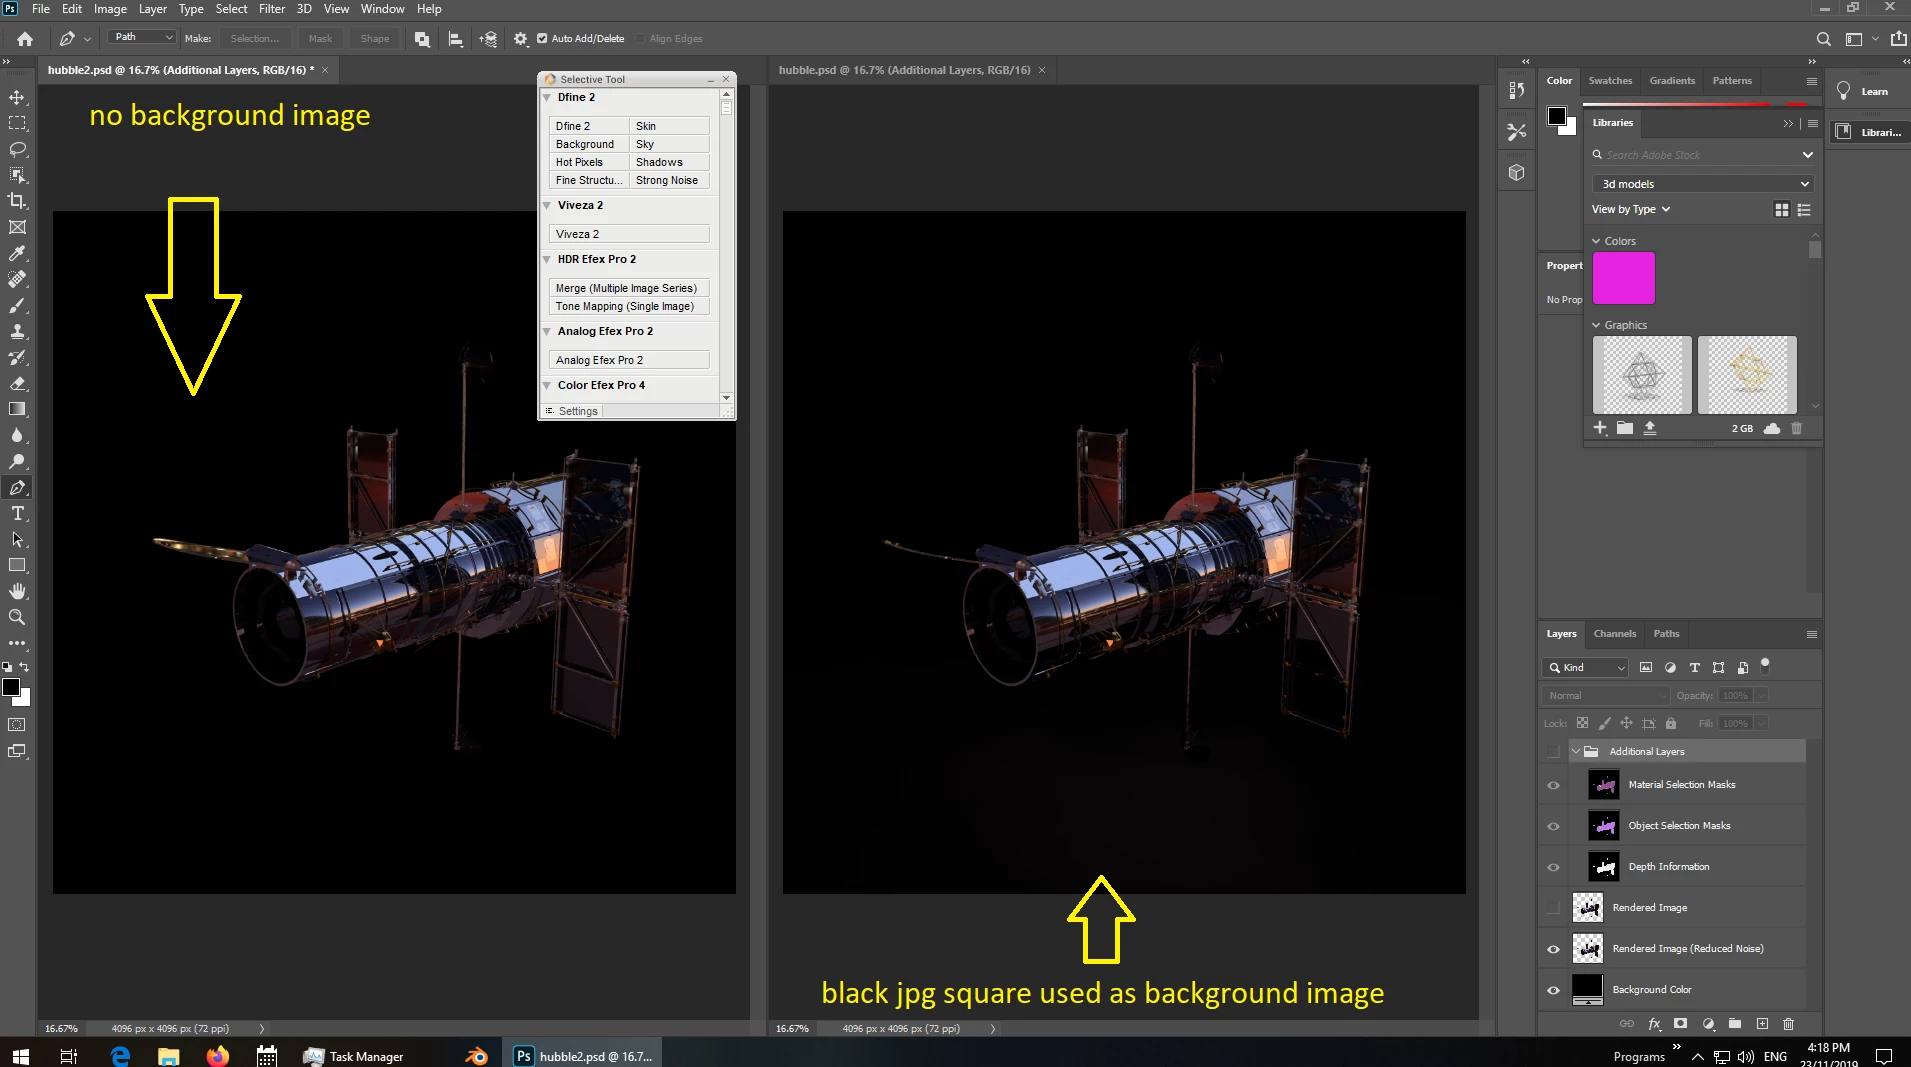
Task: Collapse HDR Efex Pro 2 section
Action: point(547,259)
